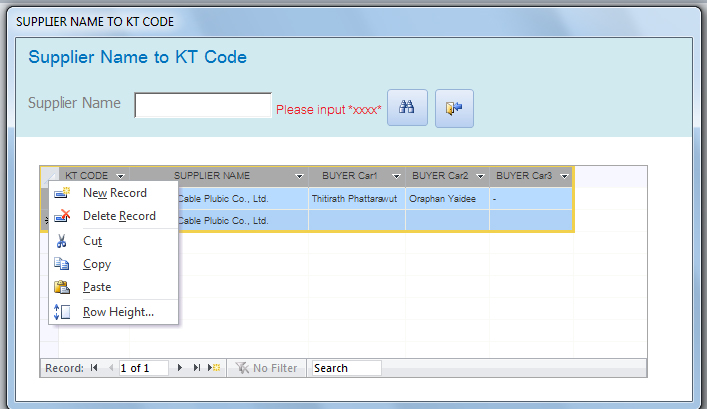The image size is (707, 409).
Task: Go to last record navigation arrow
Action: pyautogui.click(x=196, y=368)
